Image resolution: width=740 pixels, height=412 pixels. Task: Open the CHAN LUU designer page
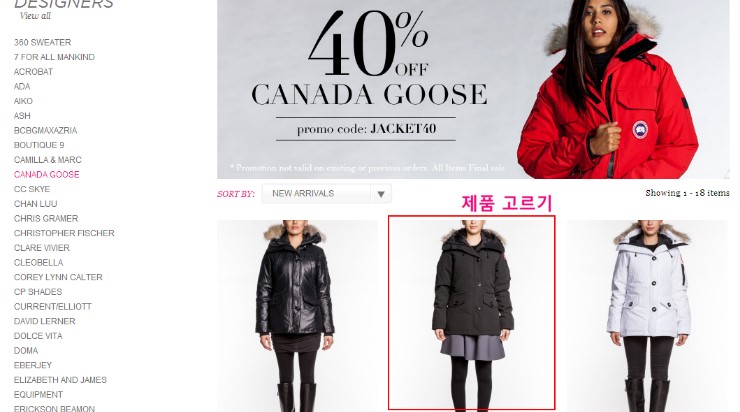tap(35, 204)
